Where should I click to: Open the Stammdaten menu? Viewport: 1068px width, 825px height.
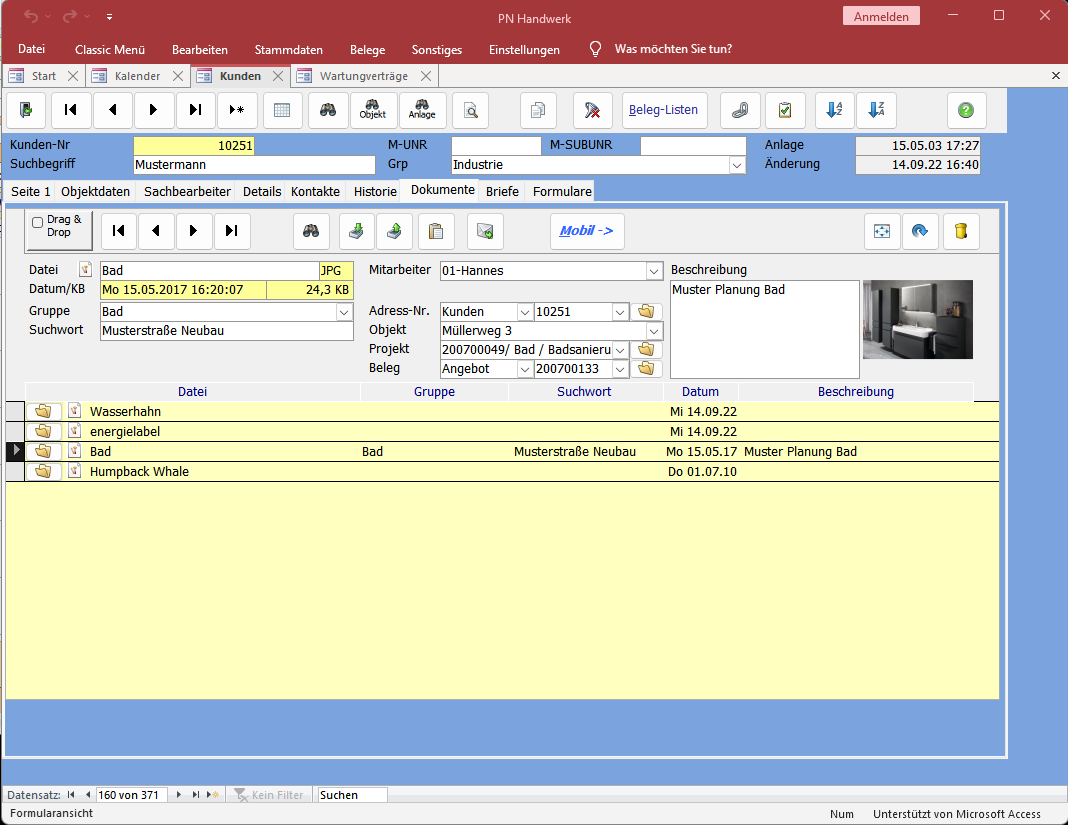(x=288, y=49)
